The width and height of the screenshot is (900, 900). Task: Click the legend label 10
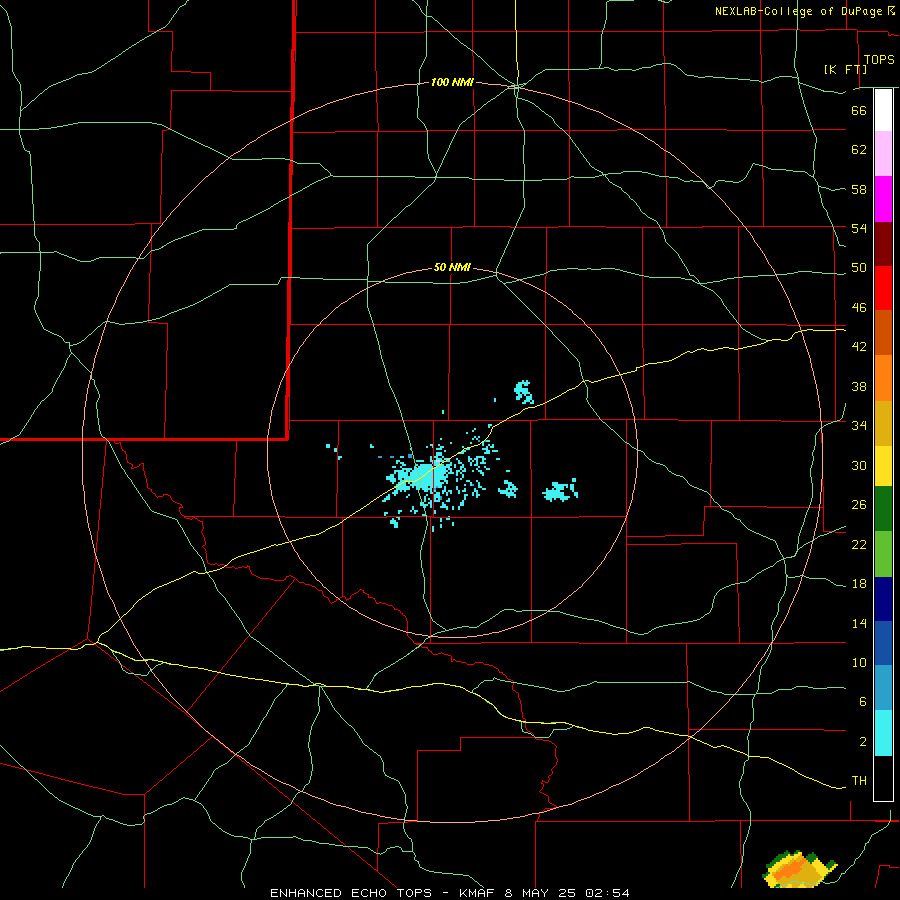(859, 662)
